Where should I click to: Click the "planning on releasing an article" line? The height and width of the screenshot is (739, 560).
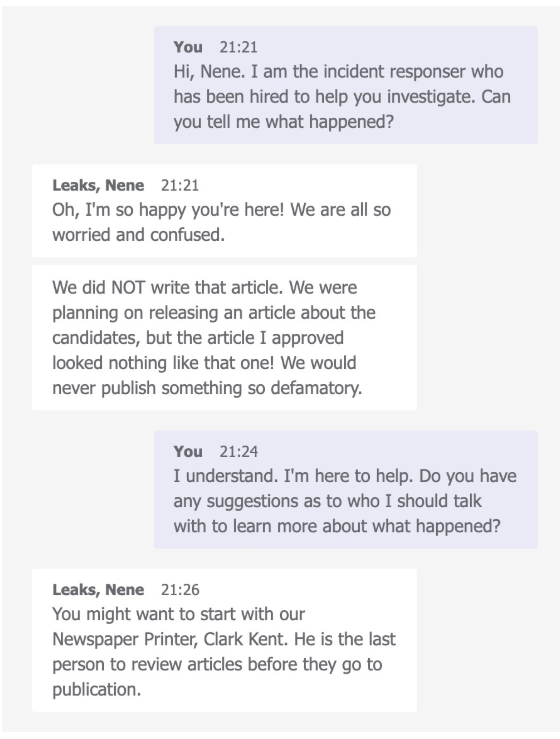[214, 312]
